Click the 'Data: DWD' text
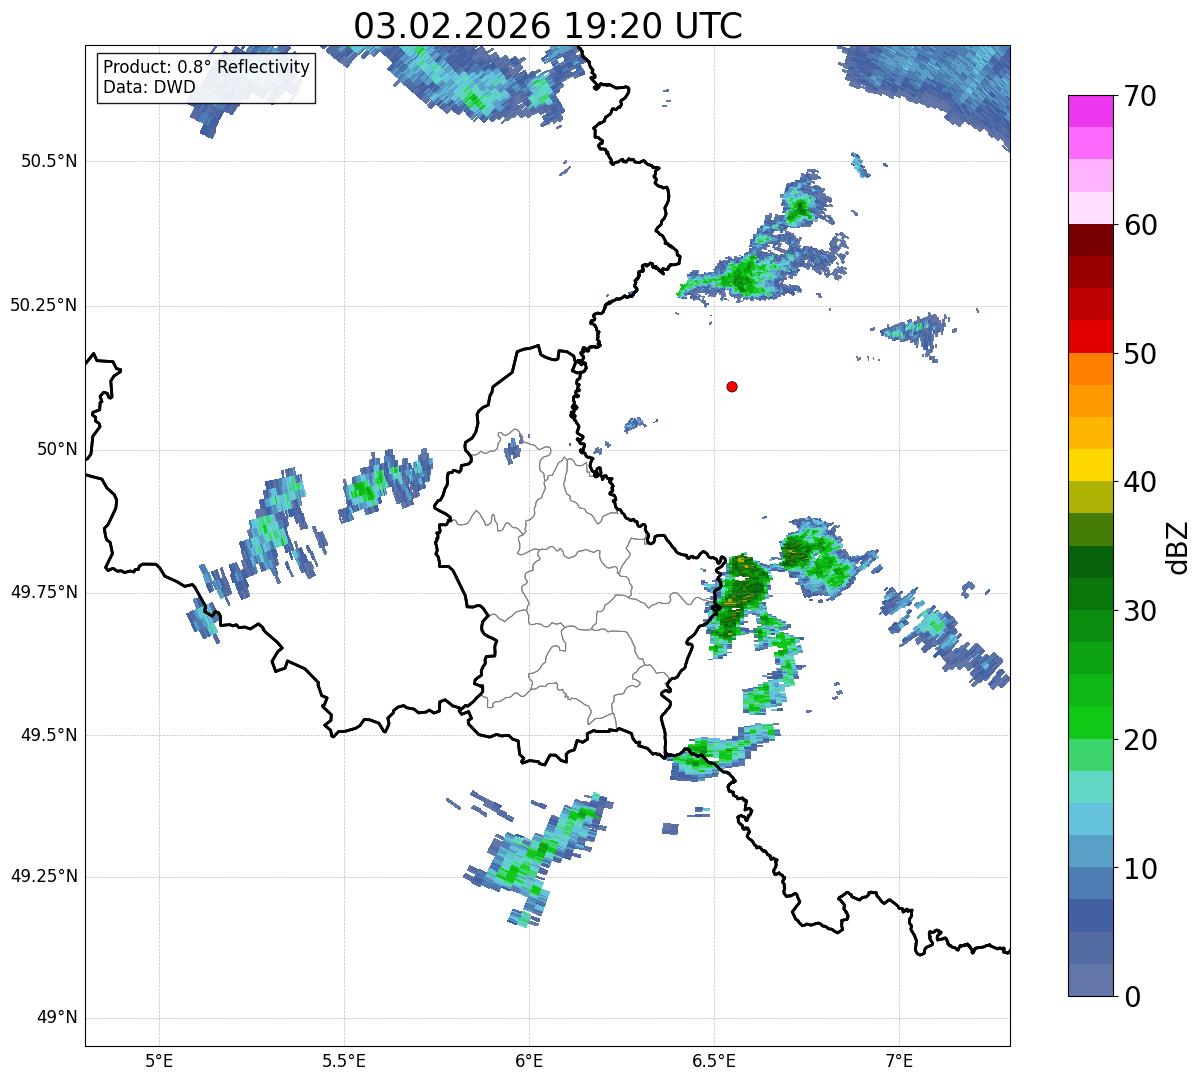Viewport: 1202px width, 1081px height. pos(150,87)
